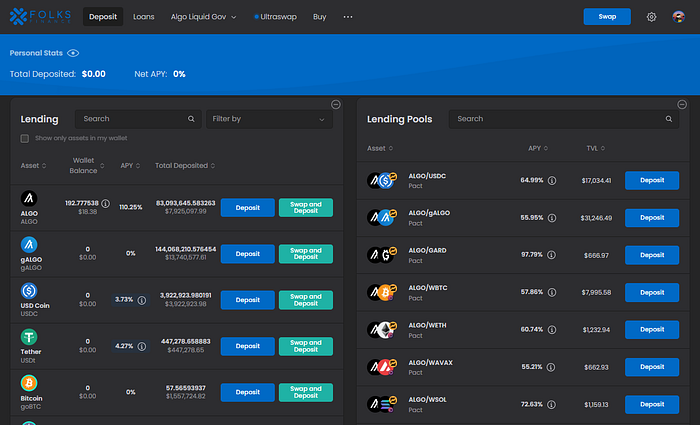Click the Lending search magnifier icon
700x425 pixels.
tap(191, 119)
